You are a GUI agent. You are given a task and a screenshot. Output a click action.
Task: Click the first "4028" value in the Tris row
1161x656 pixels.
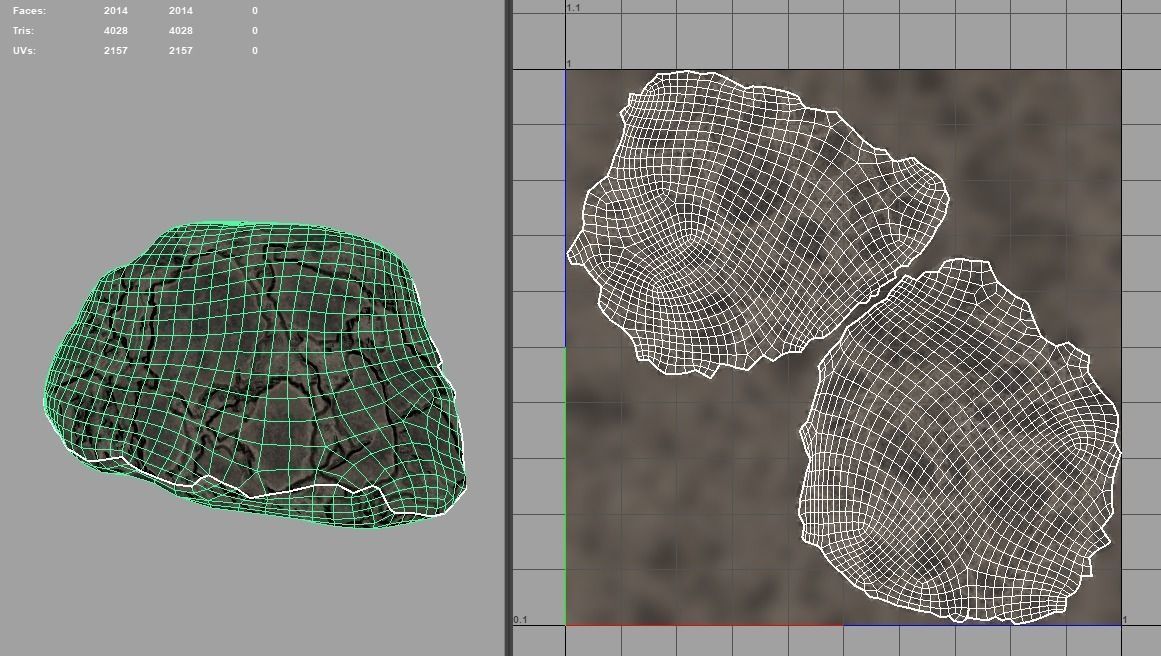tap(116, 30)
